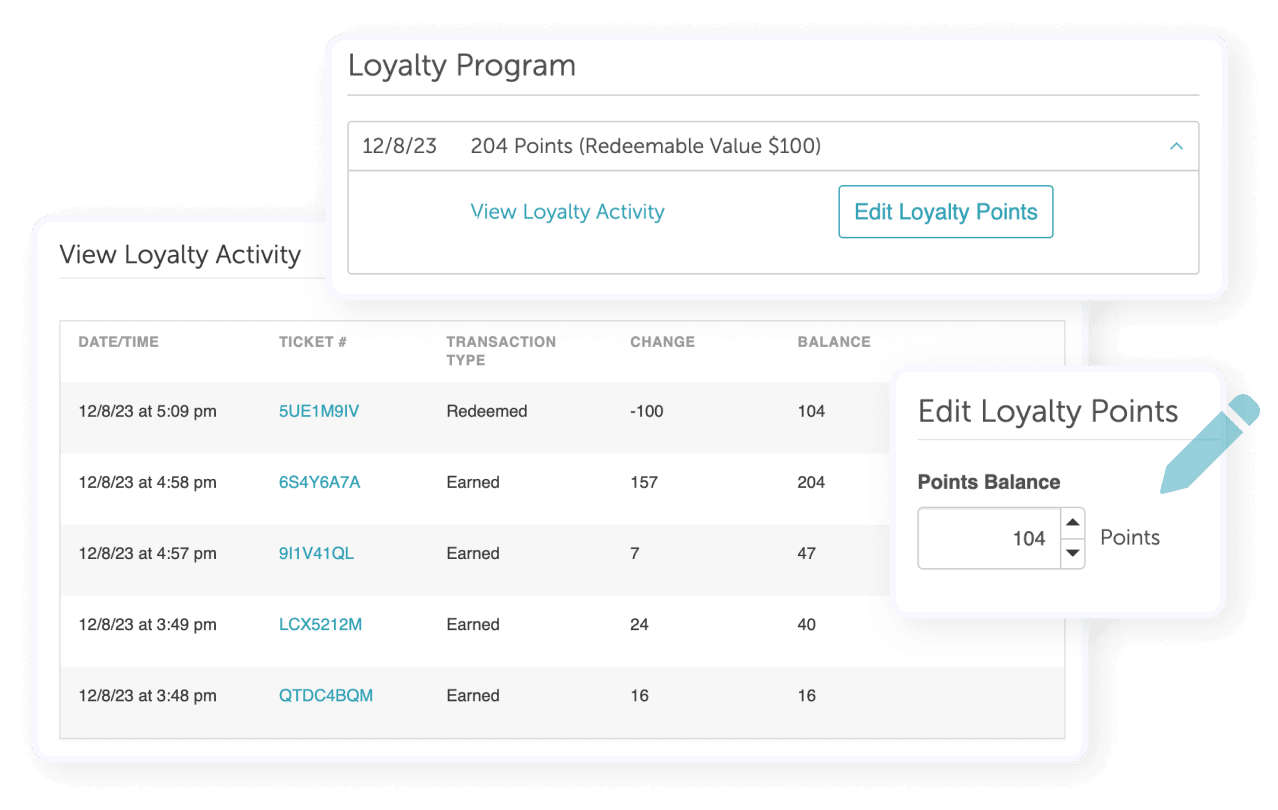Click the 12/8/23 at 5:09 pm date cell

coord(148,411)
